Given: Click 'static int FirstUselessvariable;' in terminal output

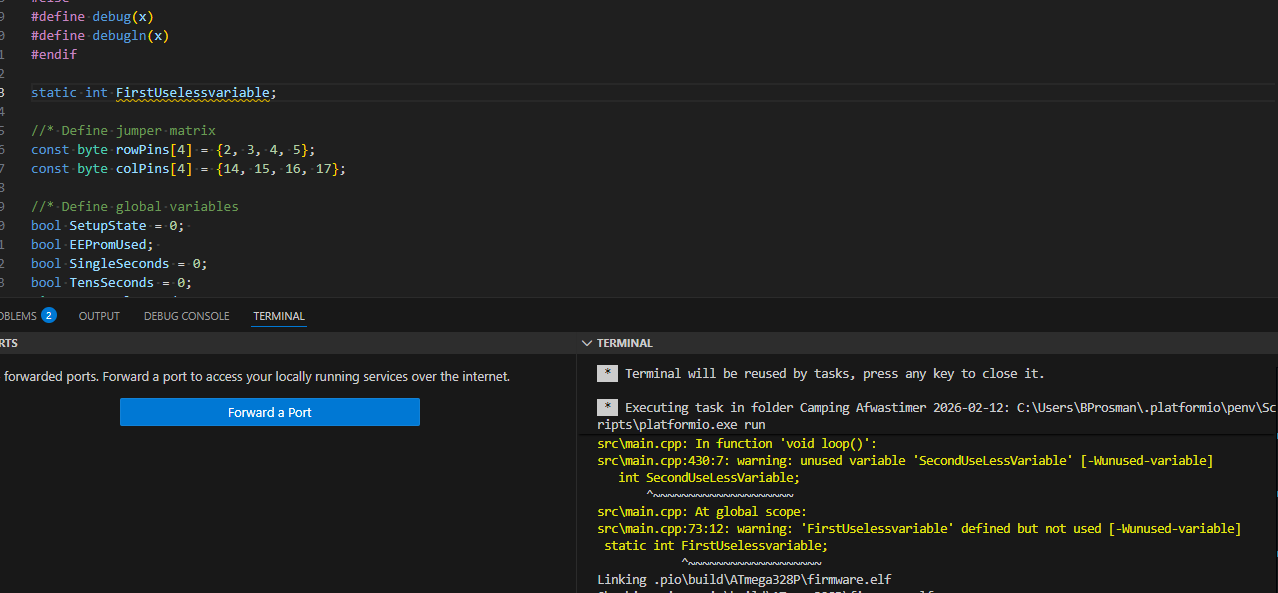Looking at the screenshot, I should pyautogui.click(x=716, y=545).
